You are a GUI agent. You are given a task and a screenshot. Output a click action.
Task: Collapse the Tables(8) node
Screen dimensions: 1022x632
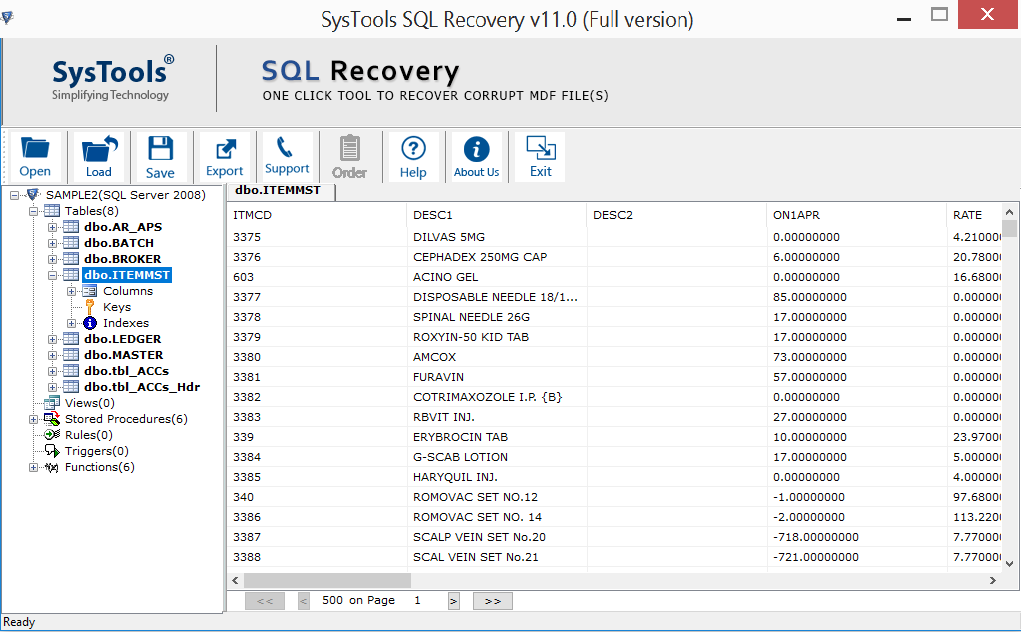[33, 211]
